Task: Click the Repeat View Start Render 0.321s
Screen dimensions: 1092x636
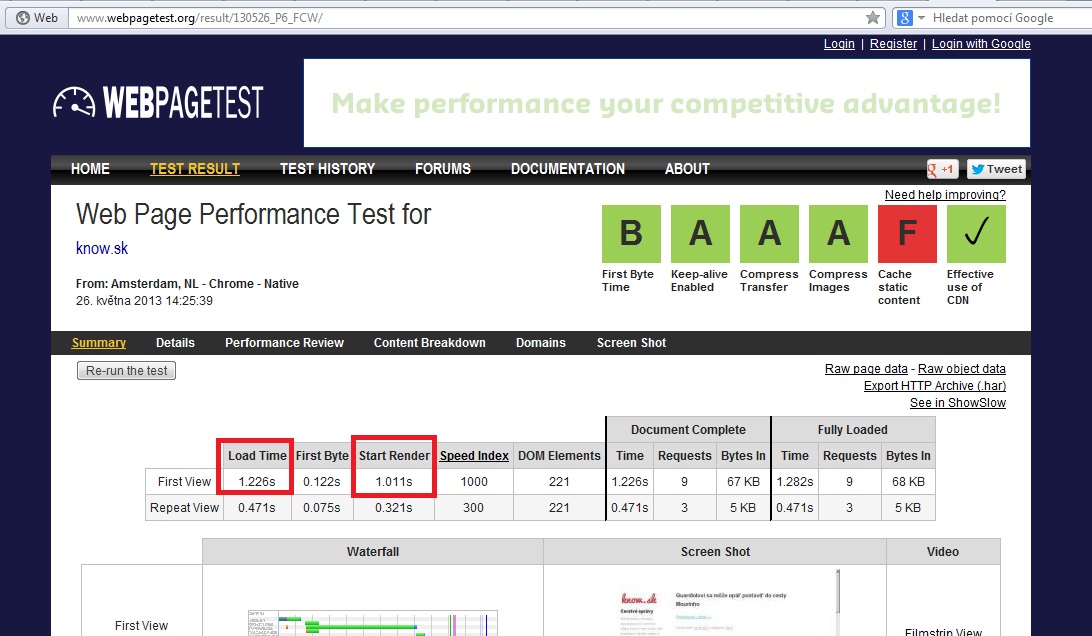Action: 393,508
